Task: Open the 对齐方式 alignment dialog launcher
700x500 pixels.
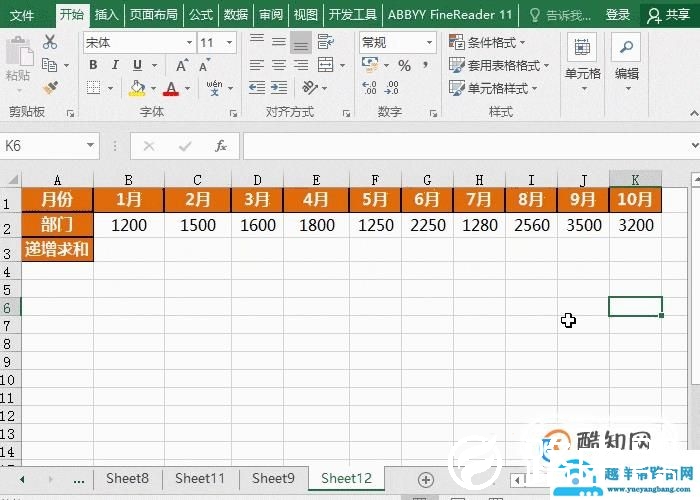Action: coord(346,114)
